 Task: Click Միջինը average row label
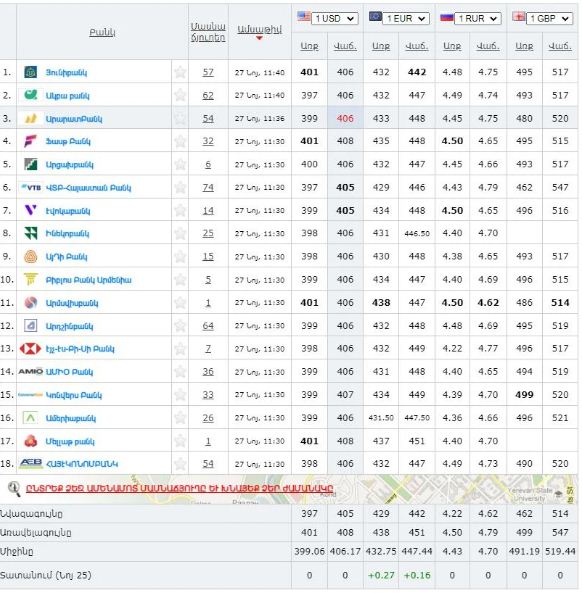coord(17,552)
